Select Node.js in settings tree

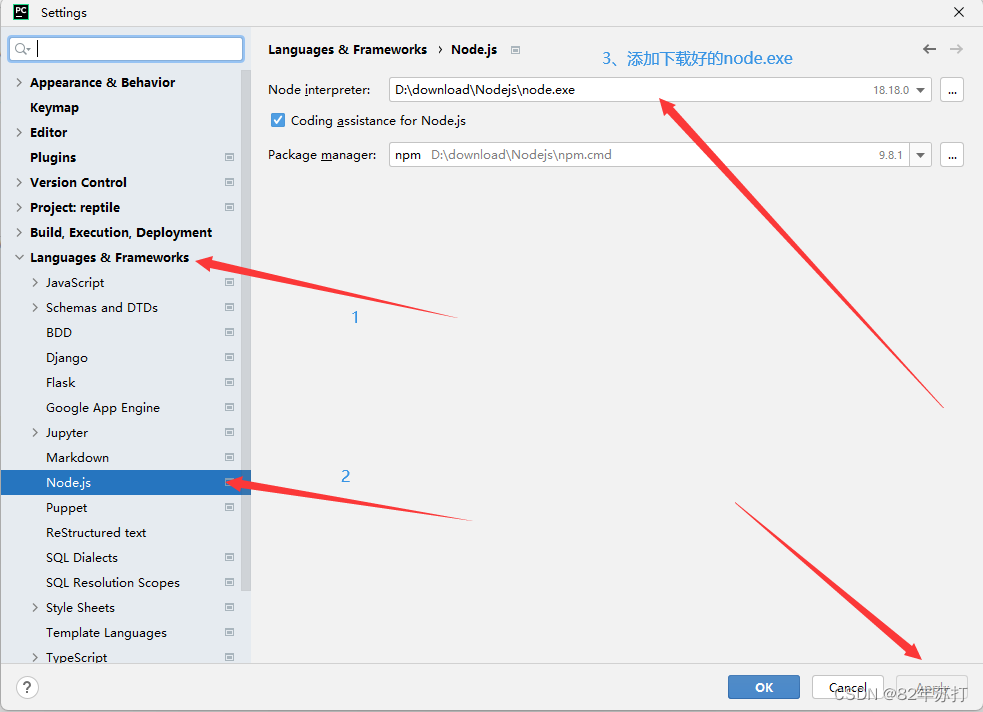(x=125, y=483)
